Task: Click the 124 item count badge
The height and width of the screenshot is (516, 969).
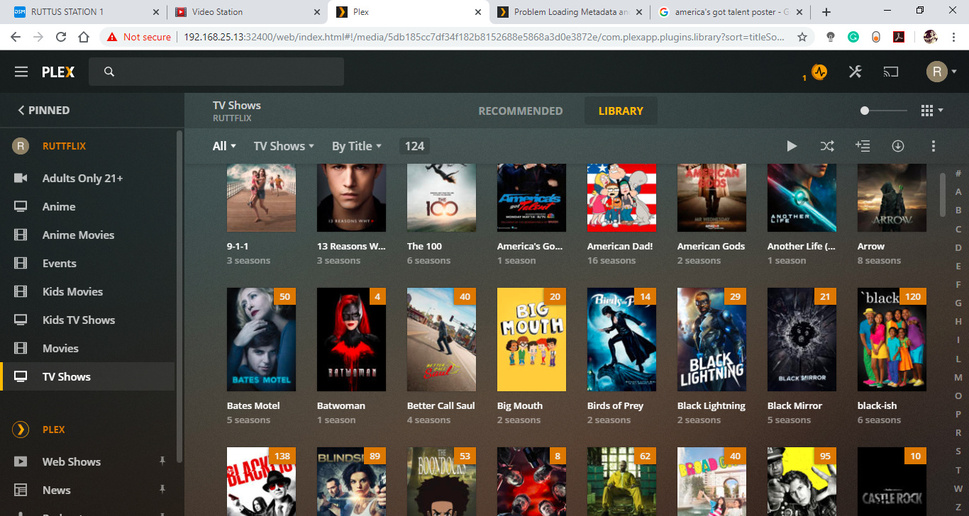Action: [x=414, y=146]
